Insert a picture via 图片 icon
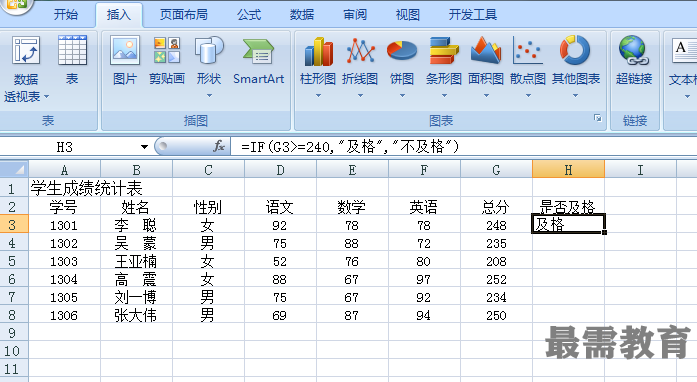This screenshot has height=382, width=697. click(125, 50)
